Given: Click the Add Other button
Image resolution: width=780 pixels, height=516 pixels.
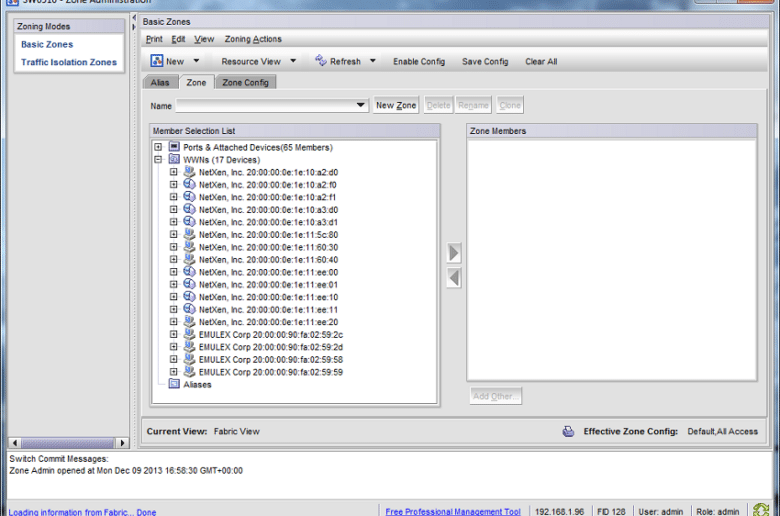Looking at the screenshot, I should pos(495,396).
